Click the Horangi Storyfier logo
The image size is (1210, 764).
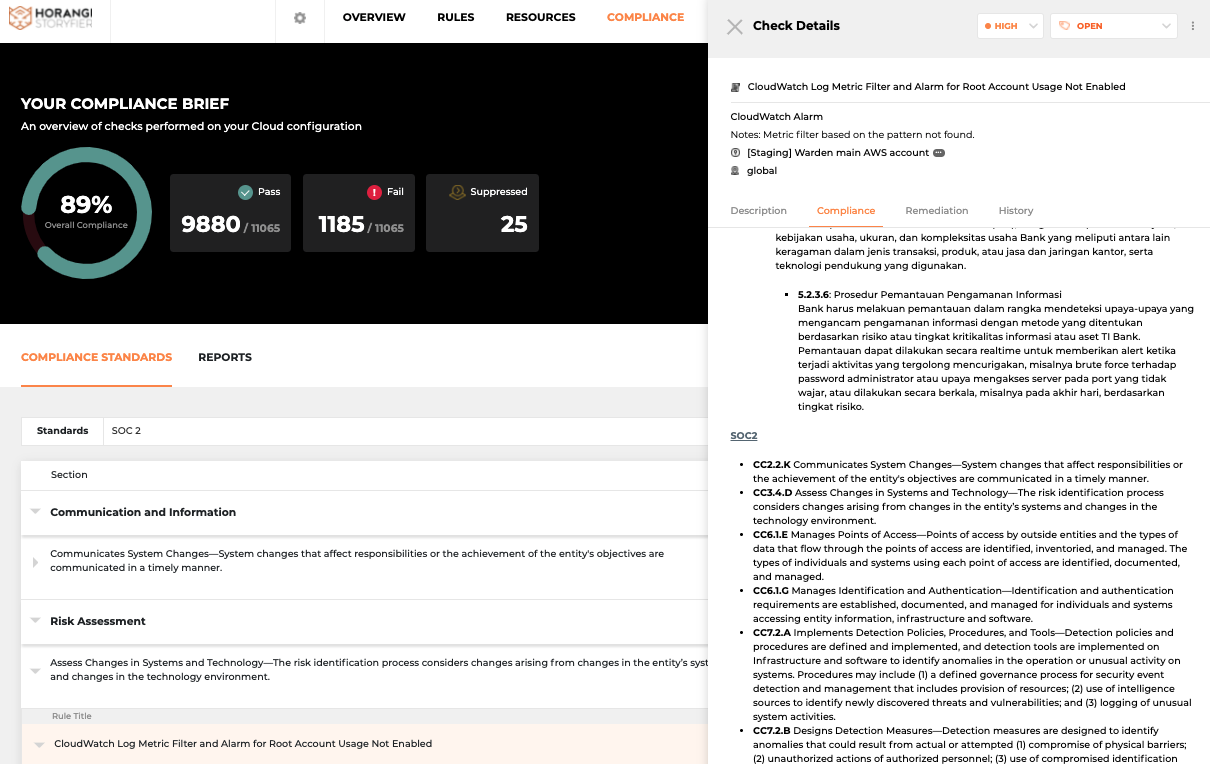tap(50, 20)
